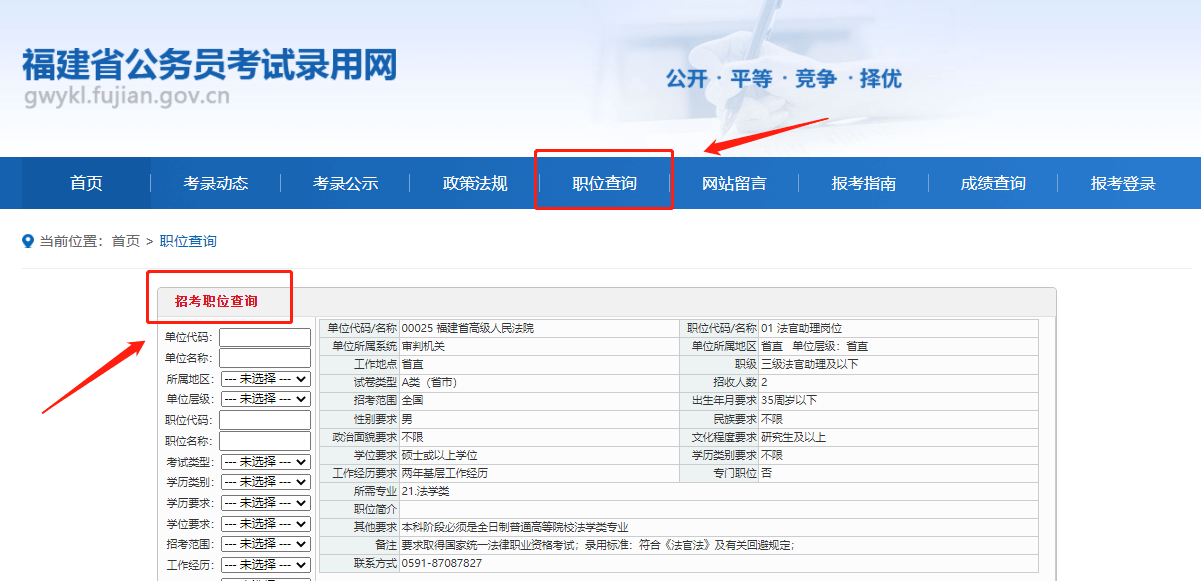Open 网站留言 from the nav bar

coord(734,184)
